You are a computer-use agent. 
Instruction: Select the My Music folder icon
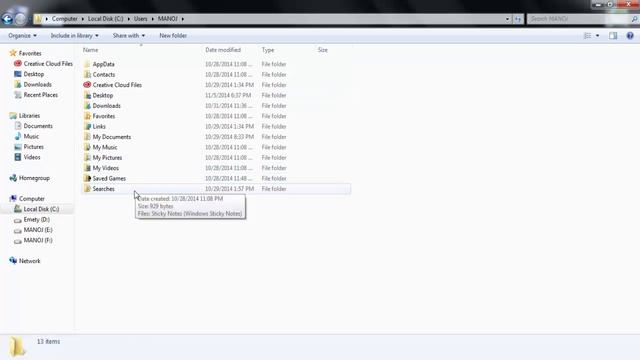click(87, 147)
